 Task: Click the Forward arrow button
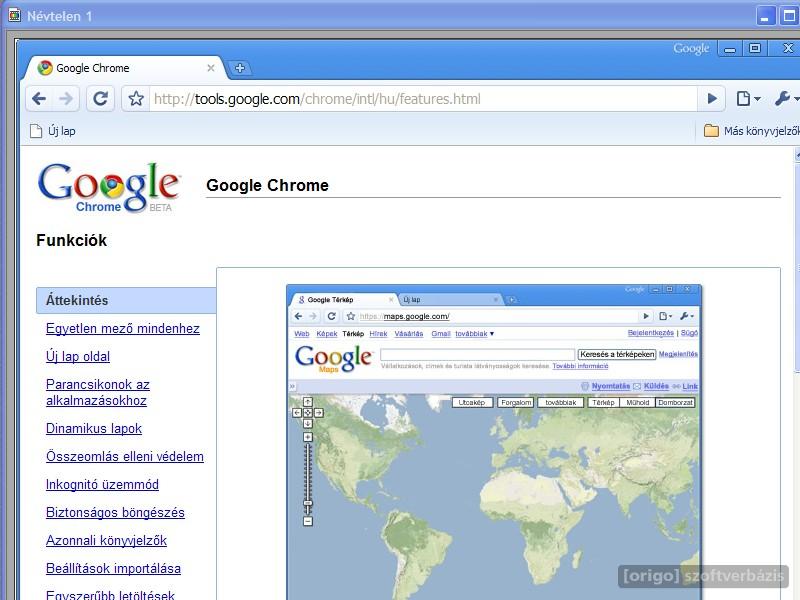(x=66, y=98)
